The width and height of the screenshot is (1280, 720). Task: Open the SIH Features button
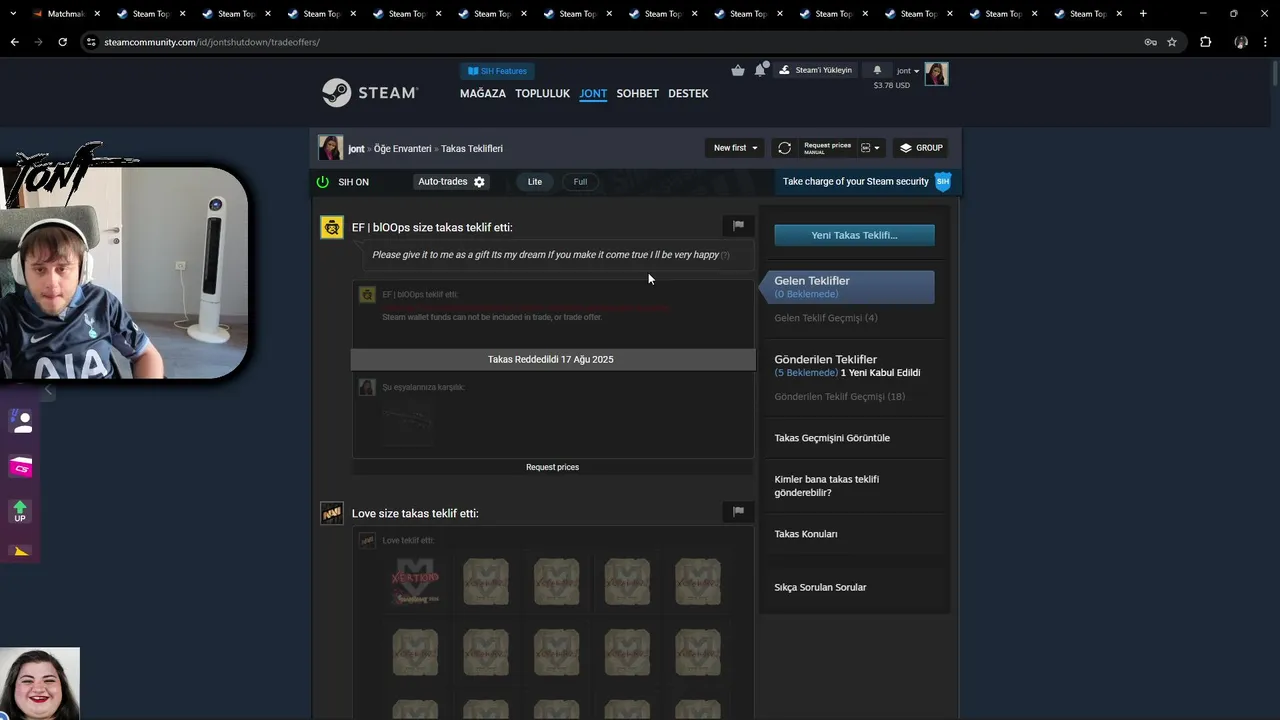click(498, 71)
